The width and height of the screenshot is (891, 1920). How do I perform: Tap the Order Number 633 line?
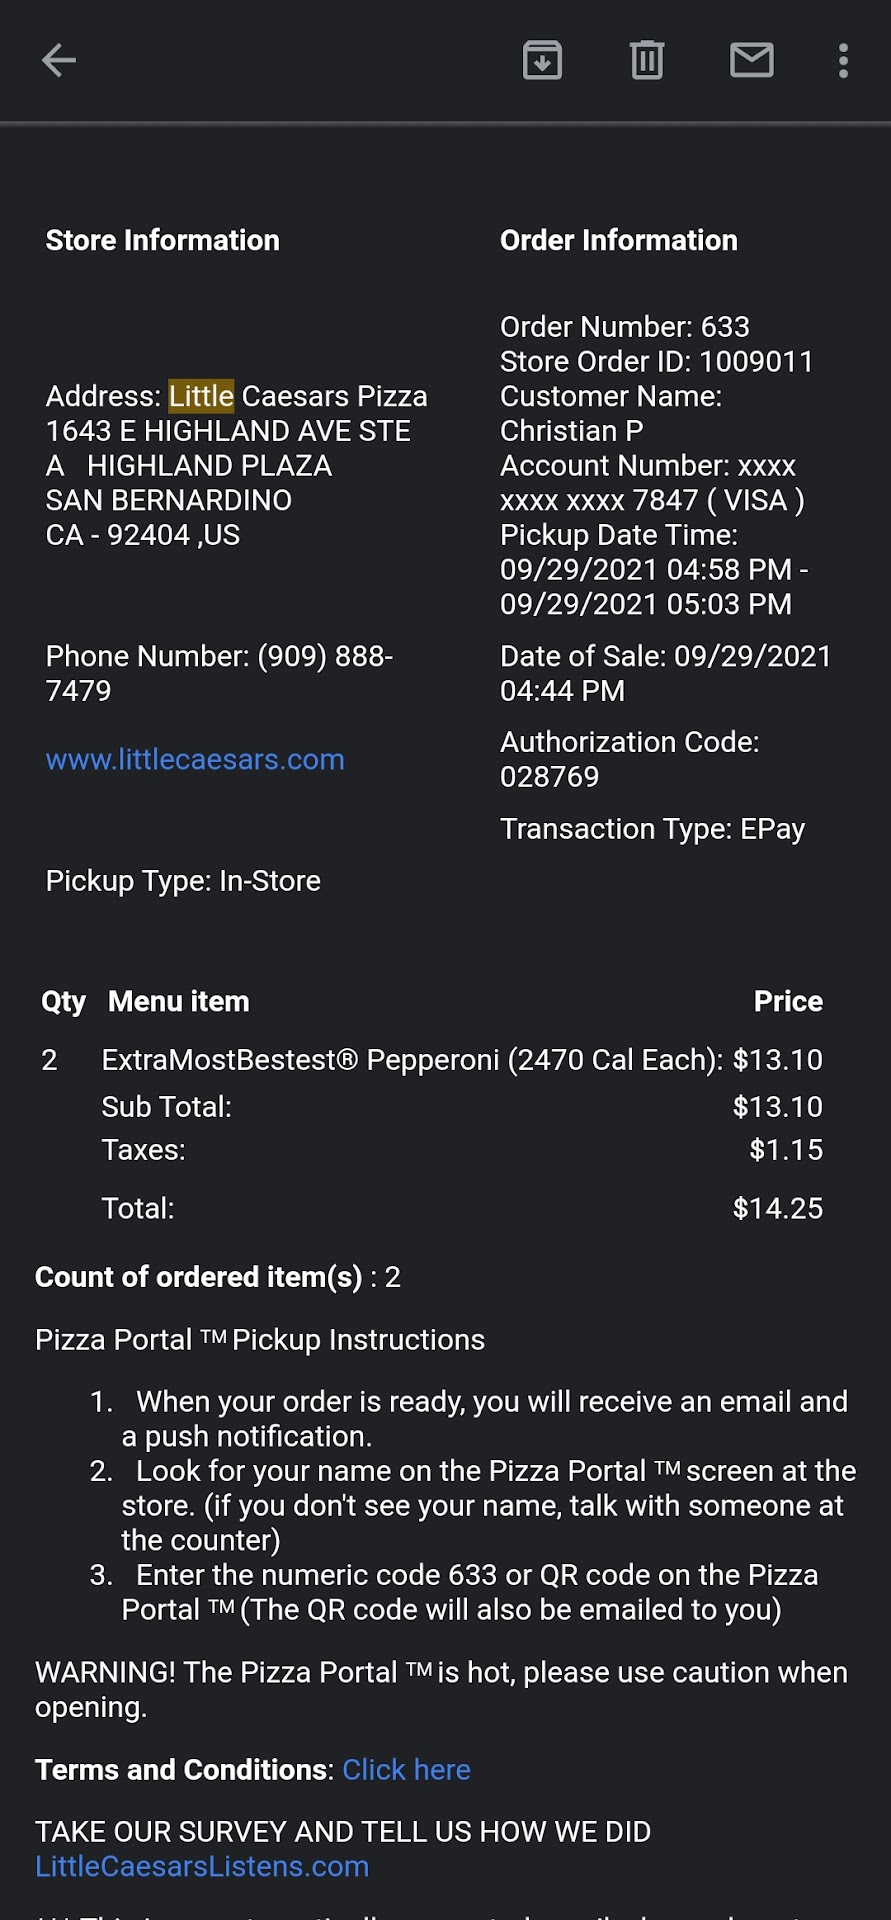(x=624, y=327)
